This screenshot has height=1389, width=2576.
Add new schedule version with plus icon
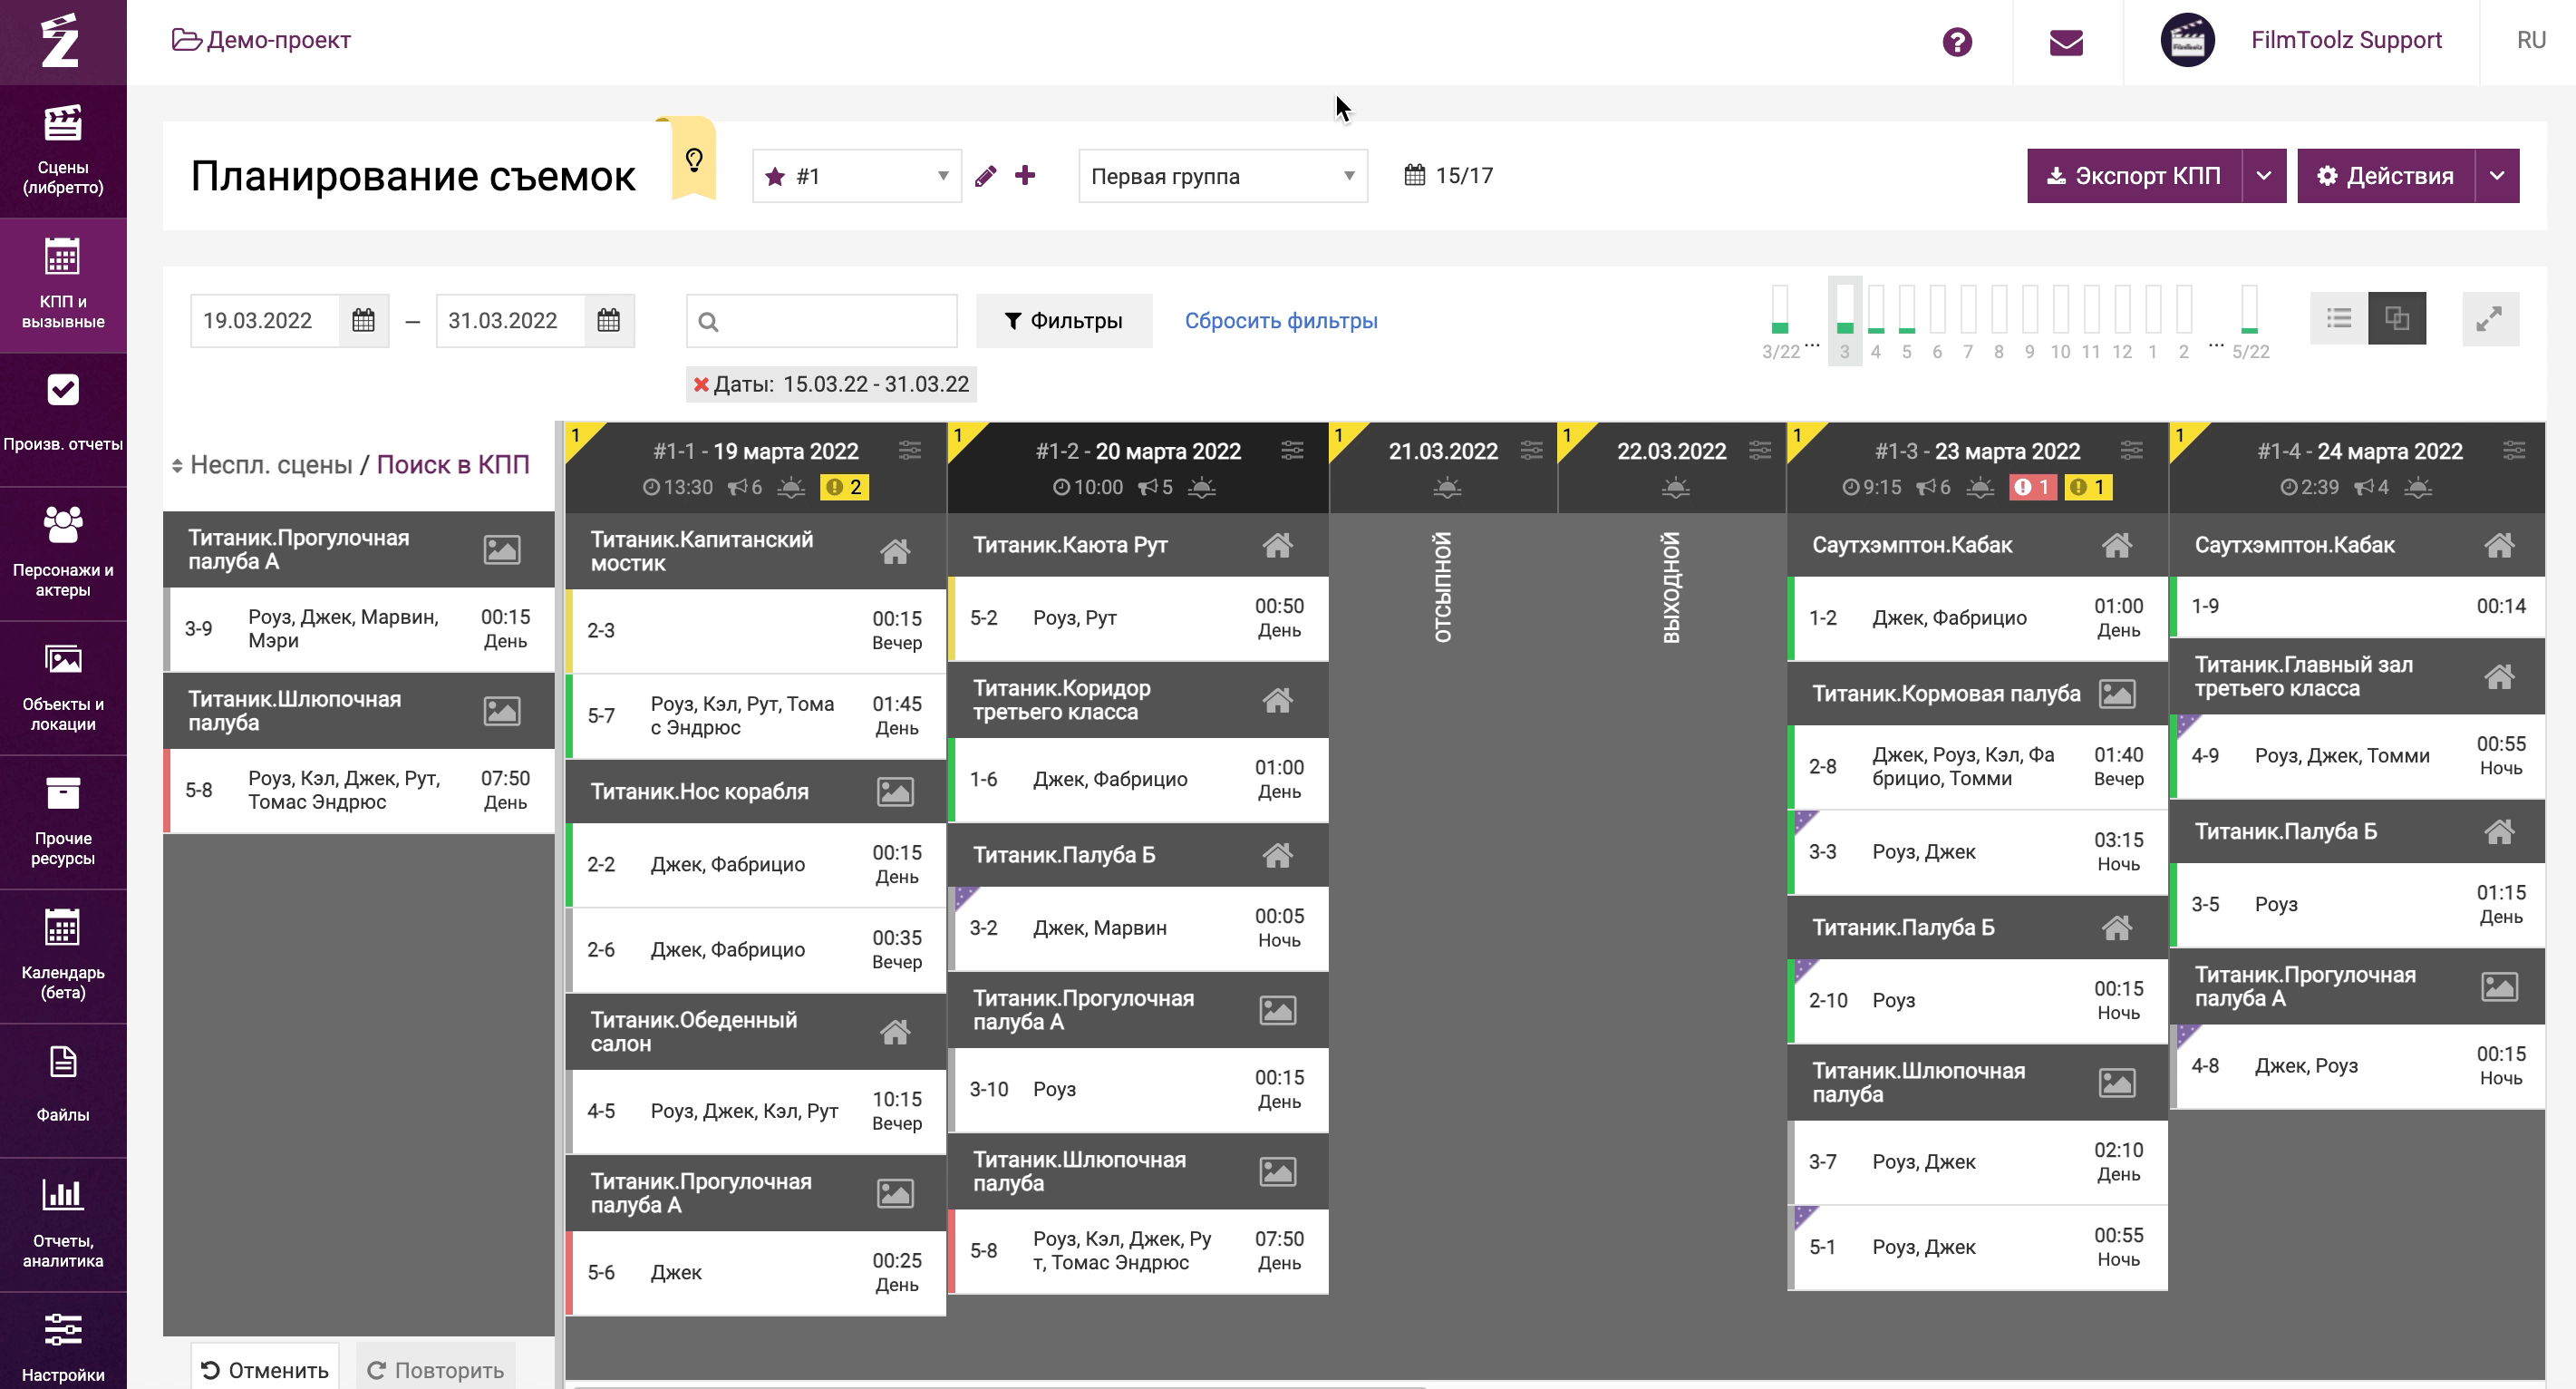[1025, 176]
